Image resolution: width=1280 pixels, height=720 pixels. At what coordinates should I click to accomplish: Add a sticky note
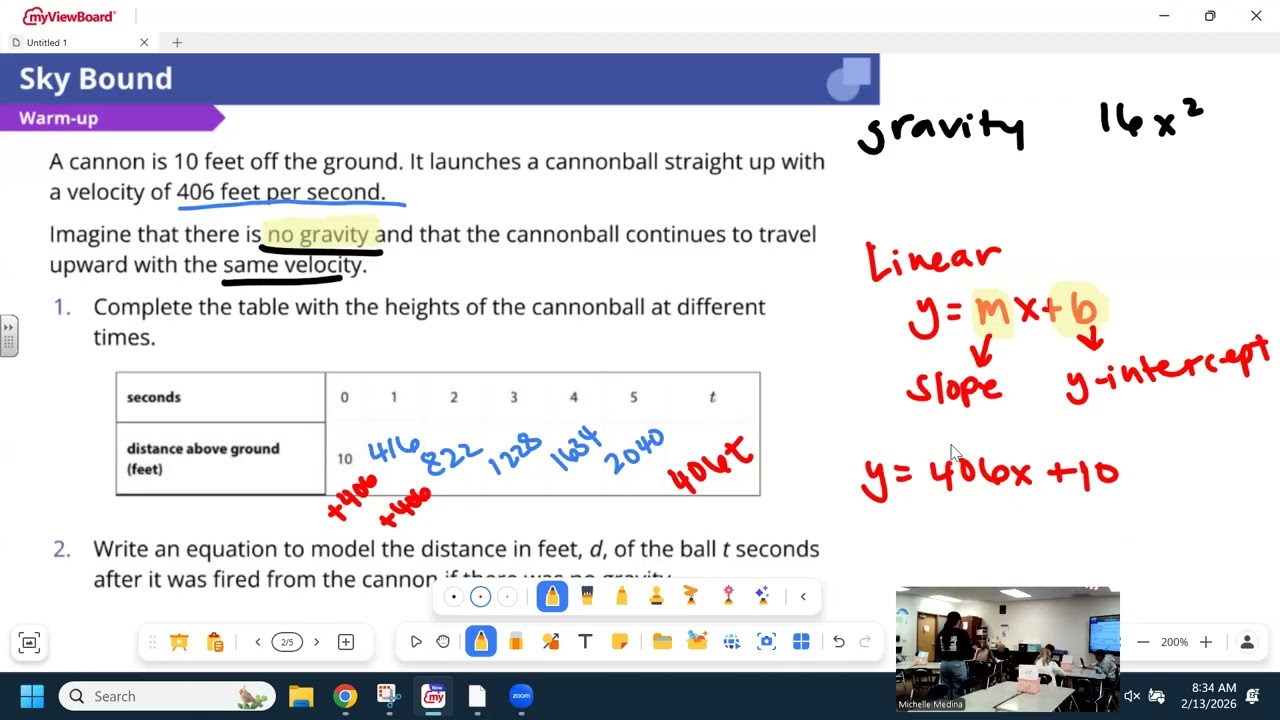pyautogui.click(x=619, y=642)
